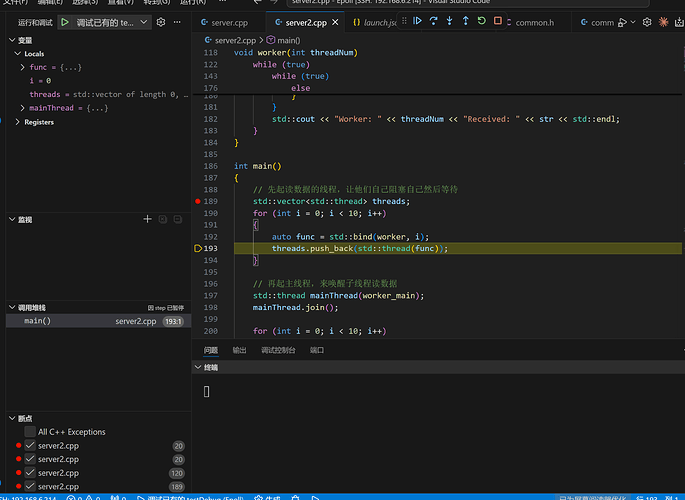Image resolution: width=685 pixels, height=500 pixels.
Task: Expand the func variable
Action: [x=23, y=67]
